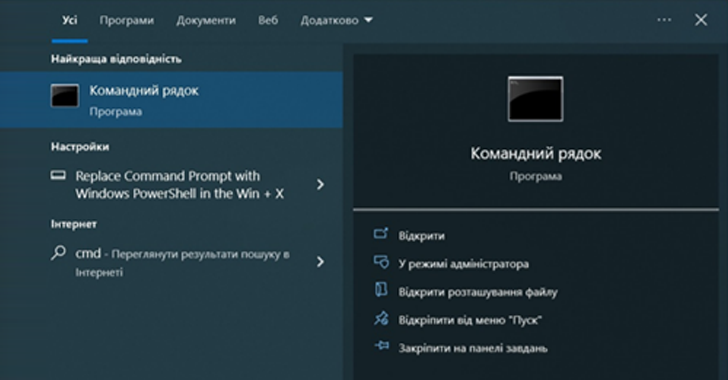Image resolution: width=728 pixels, height=380 pixels.
Task: Close the search panel
Action: (701, 20)
